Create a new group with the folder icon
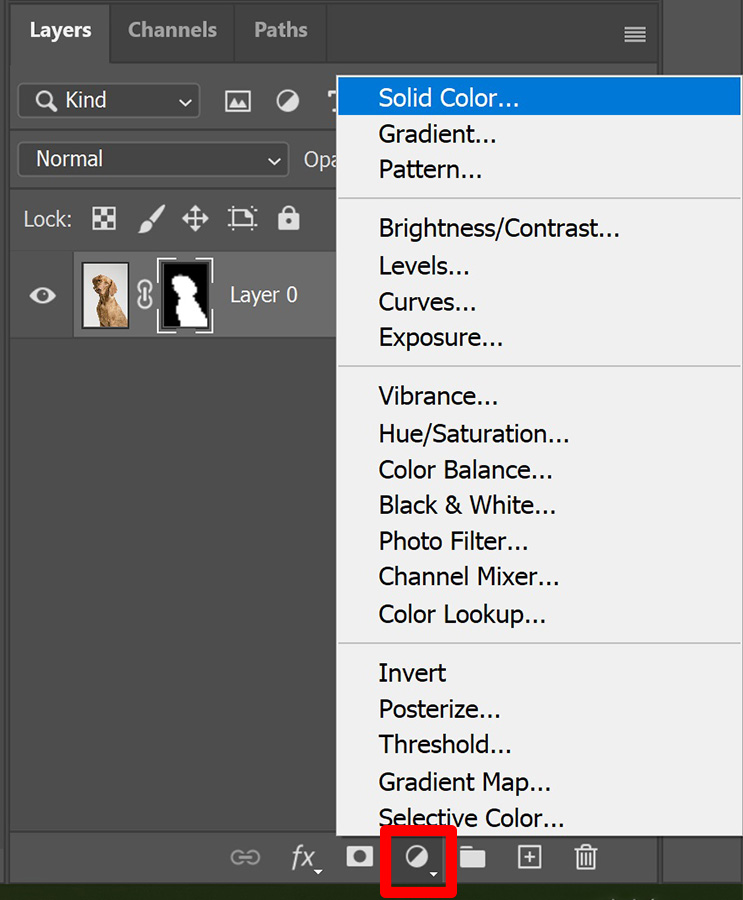Viewport: 743px width, 900px height. pos(473,858)
